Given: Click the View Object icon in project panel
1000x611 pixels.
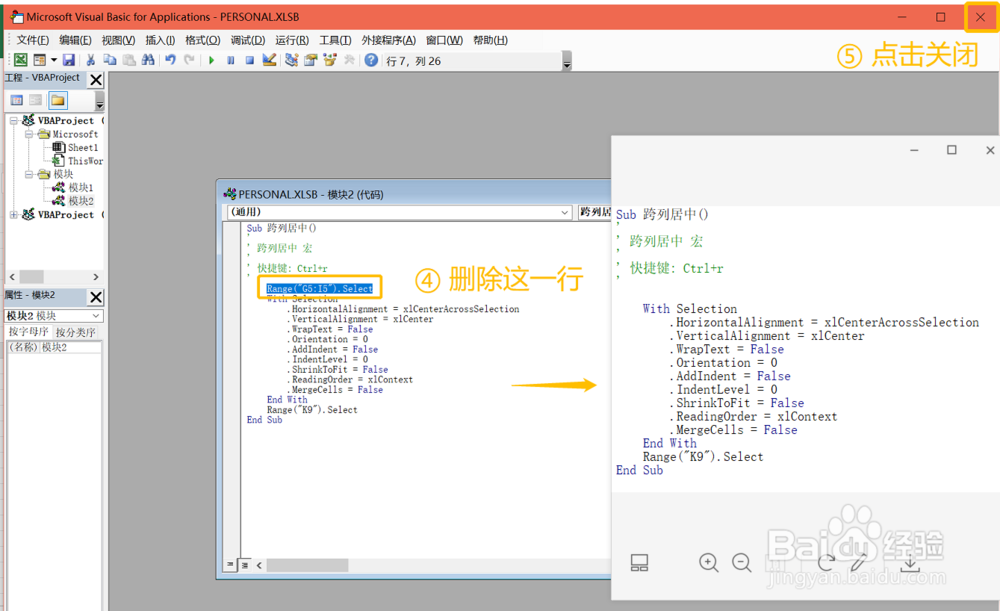Looking at the screenshot, I should tap(36, 100).
